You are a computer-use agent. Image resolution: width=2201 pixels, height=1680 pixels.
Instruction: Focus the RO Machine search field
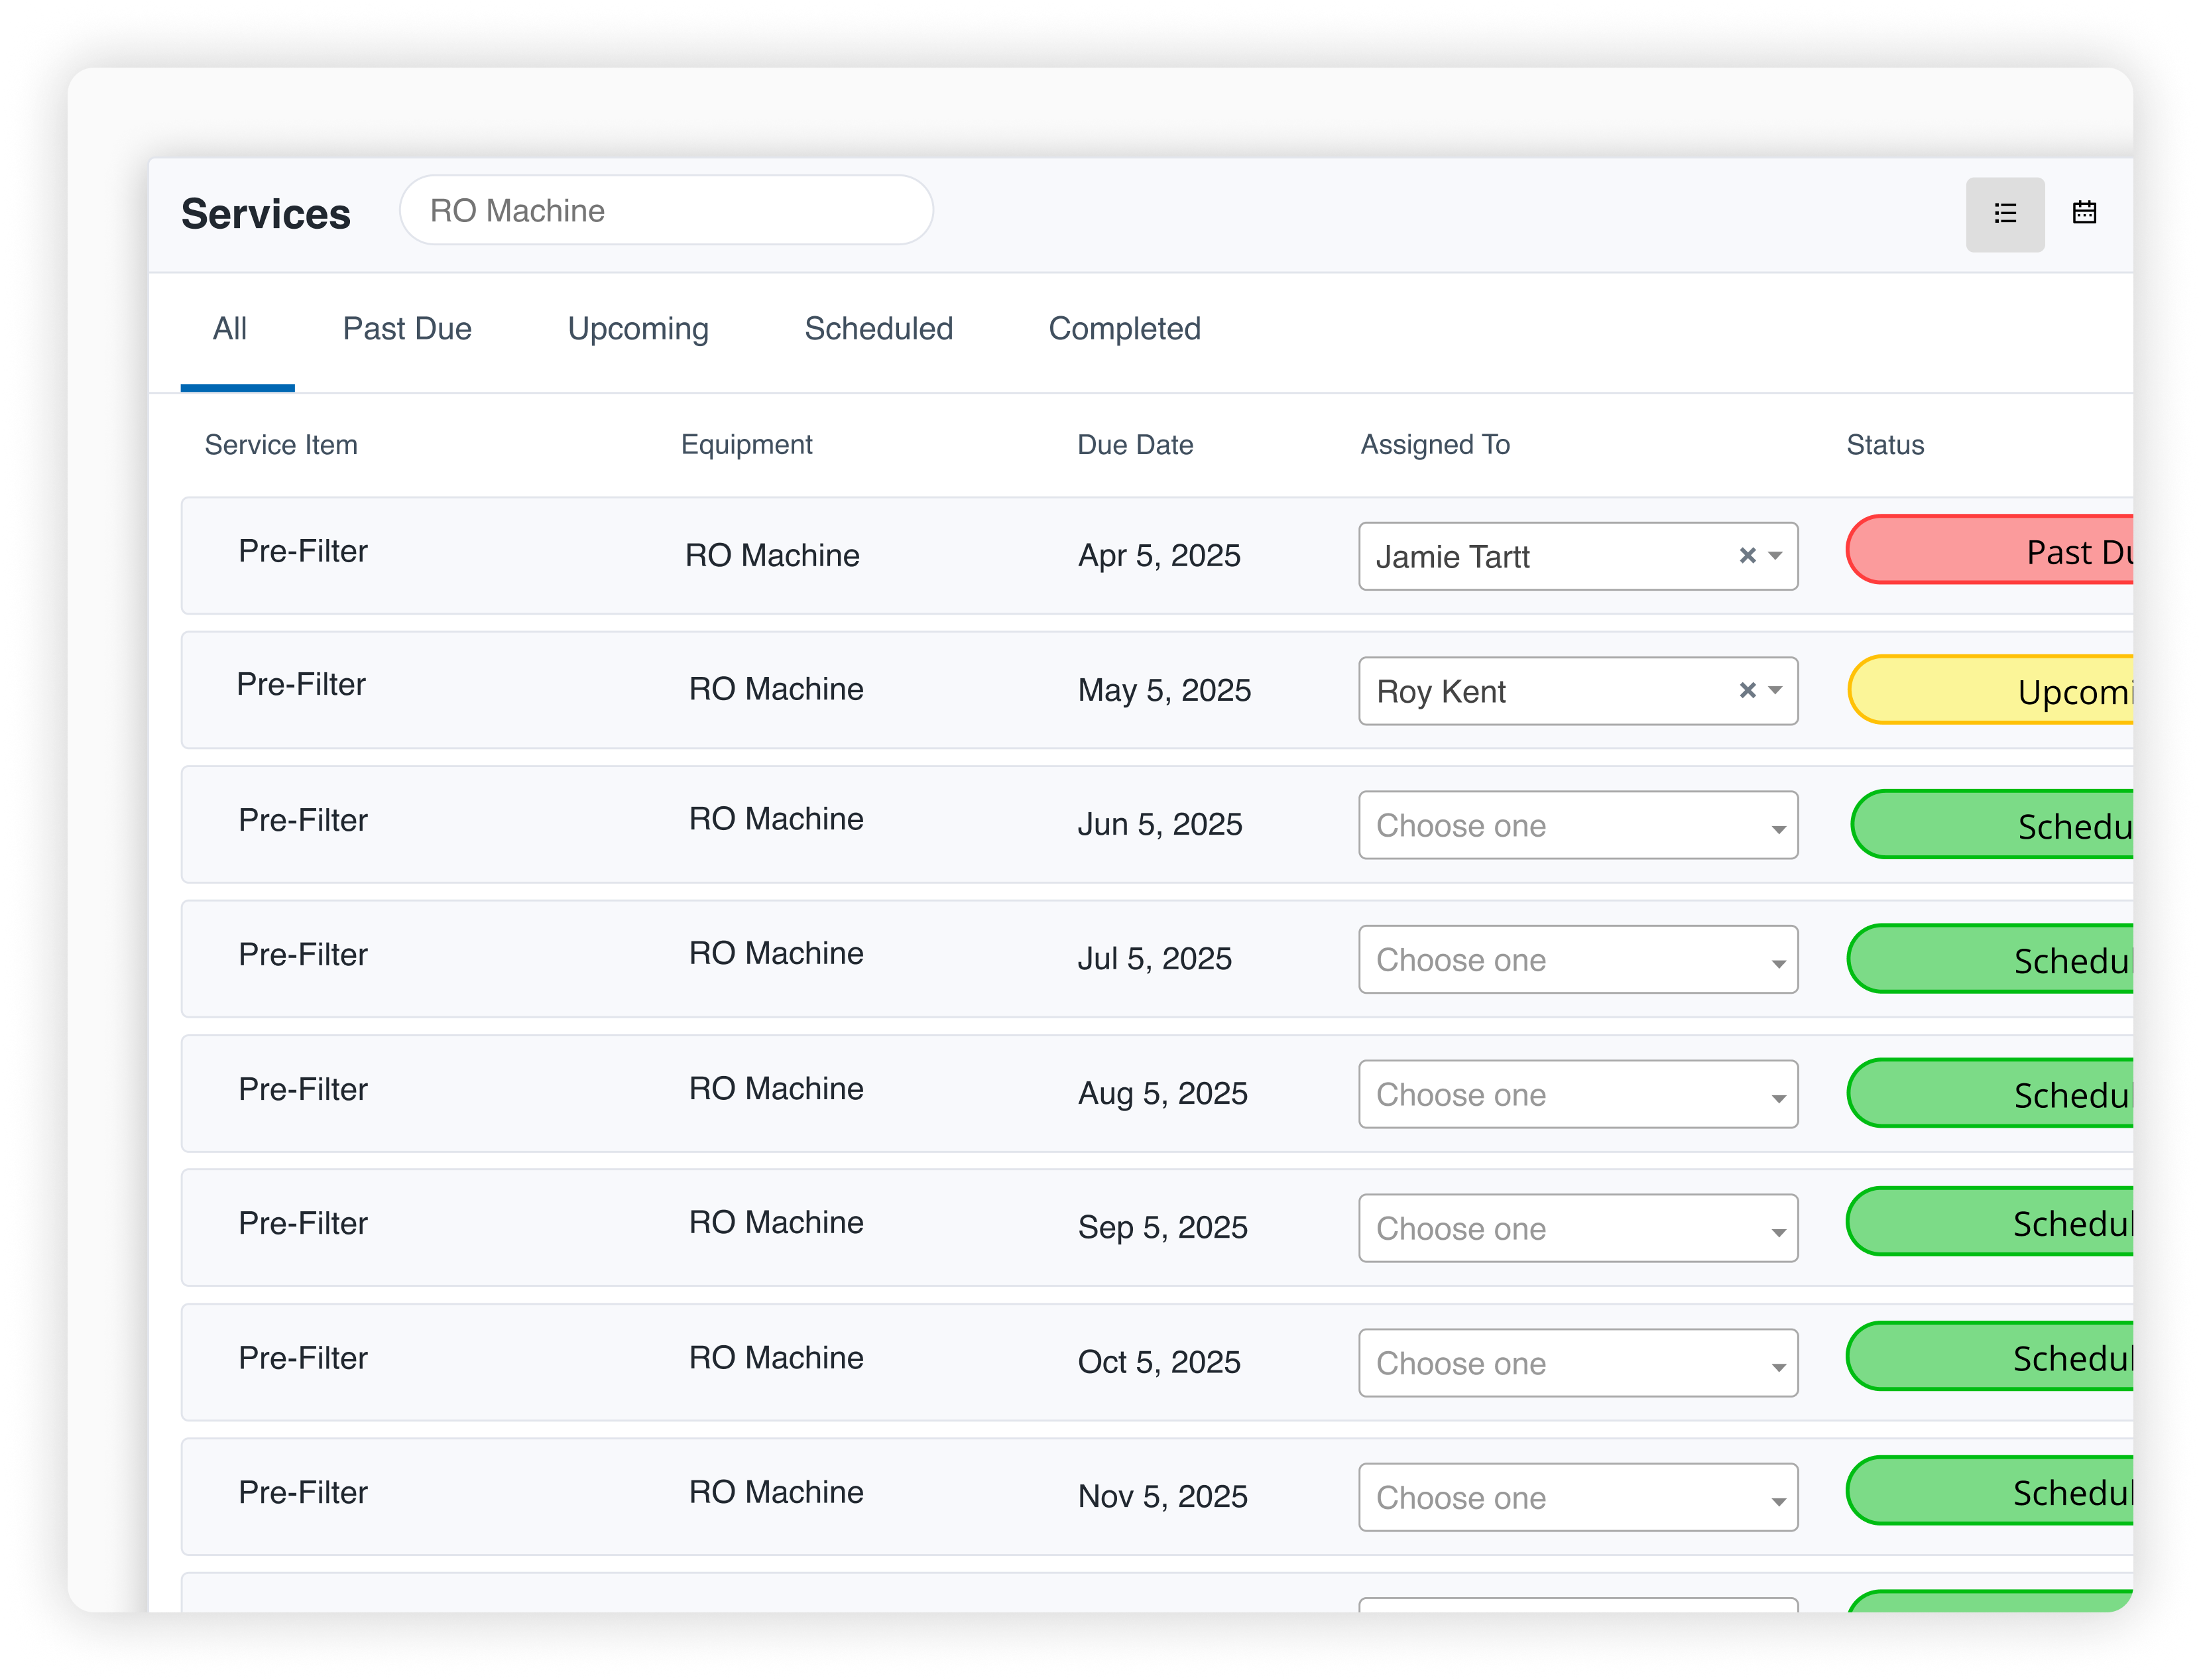coord(666,211)
